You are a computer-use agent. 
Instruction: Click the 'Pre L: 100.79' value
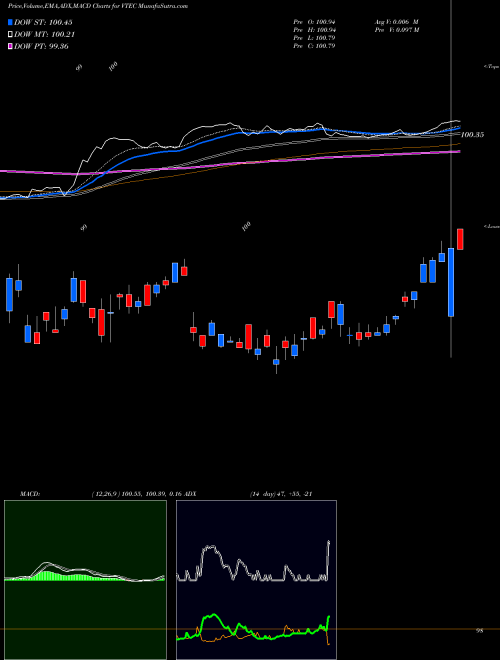pyautogui.click(x=314, y=38)
